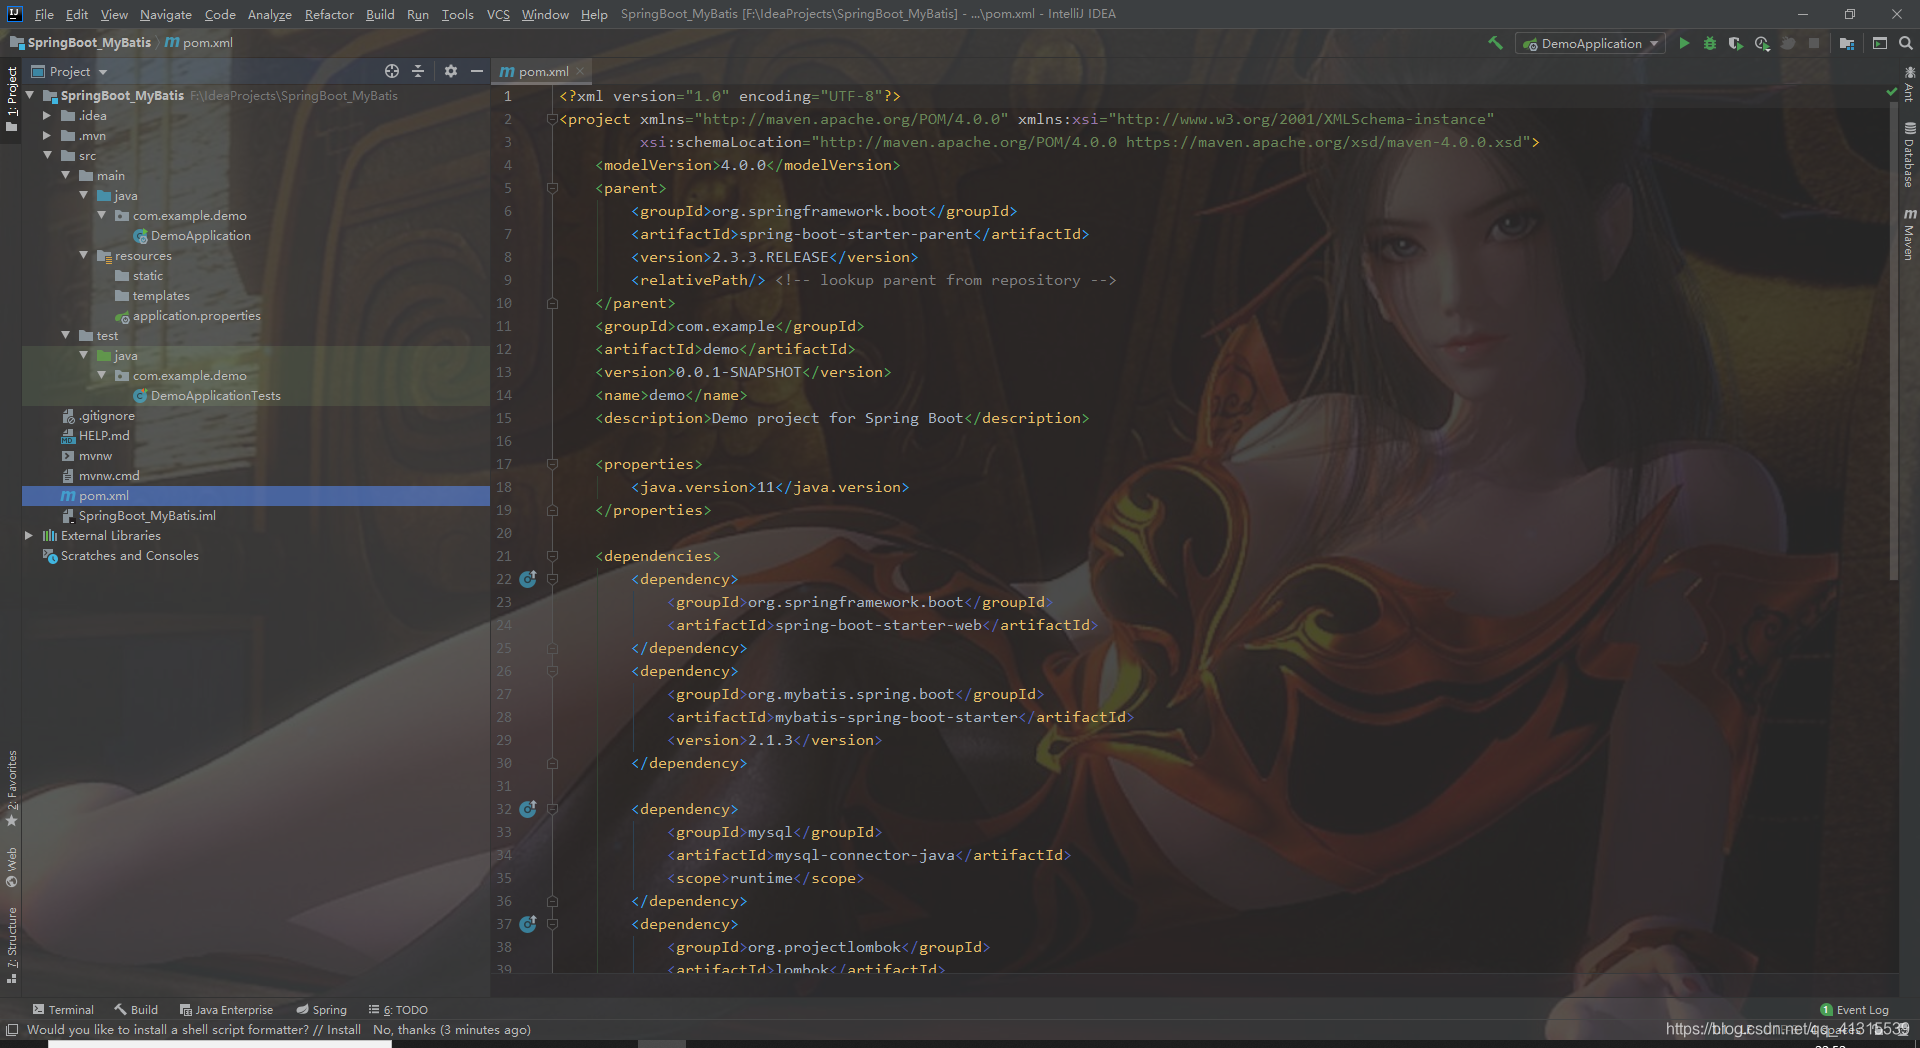1920x1048 pixels.
Task: Open the Maven tool window
Action: tap(1909, 234)
